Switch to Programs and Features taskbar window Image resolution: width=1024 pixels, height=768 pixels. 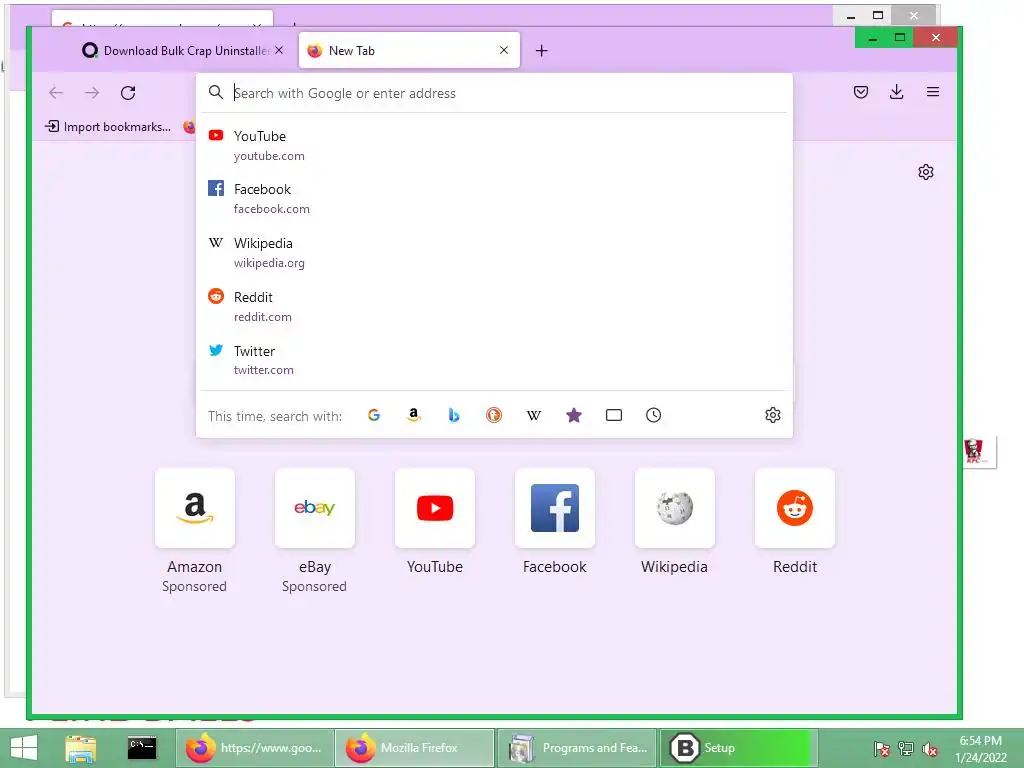click(577, 748)
